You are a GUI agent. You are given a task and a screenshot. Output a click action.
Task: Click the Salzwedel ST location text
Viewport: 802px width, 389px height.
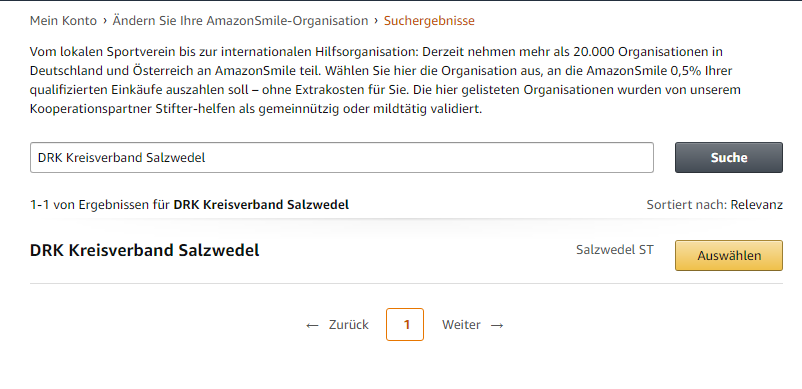[x=615, y=250]
